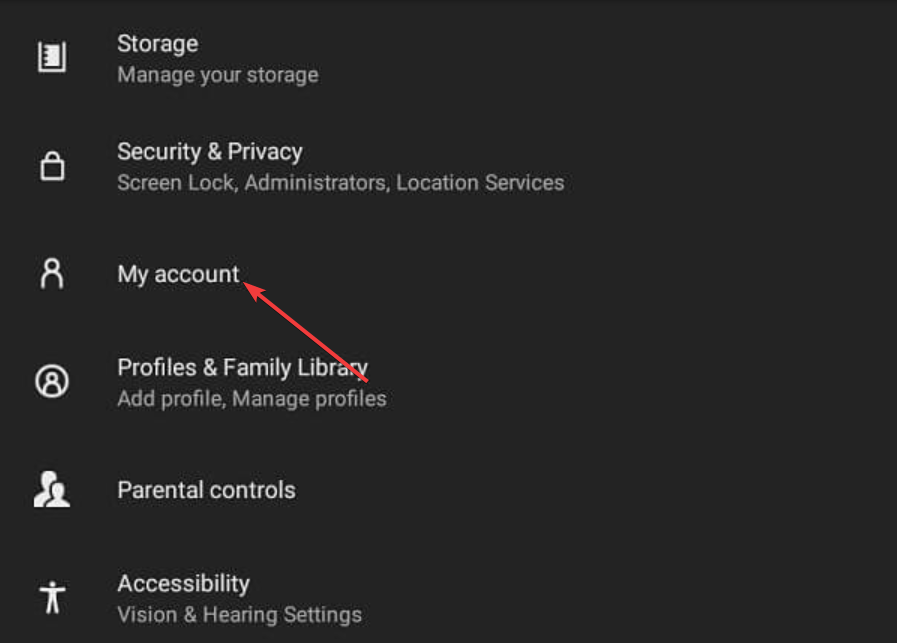Click the My account person icon

pos(51,274)
